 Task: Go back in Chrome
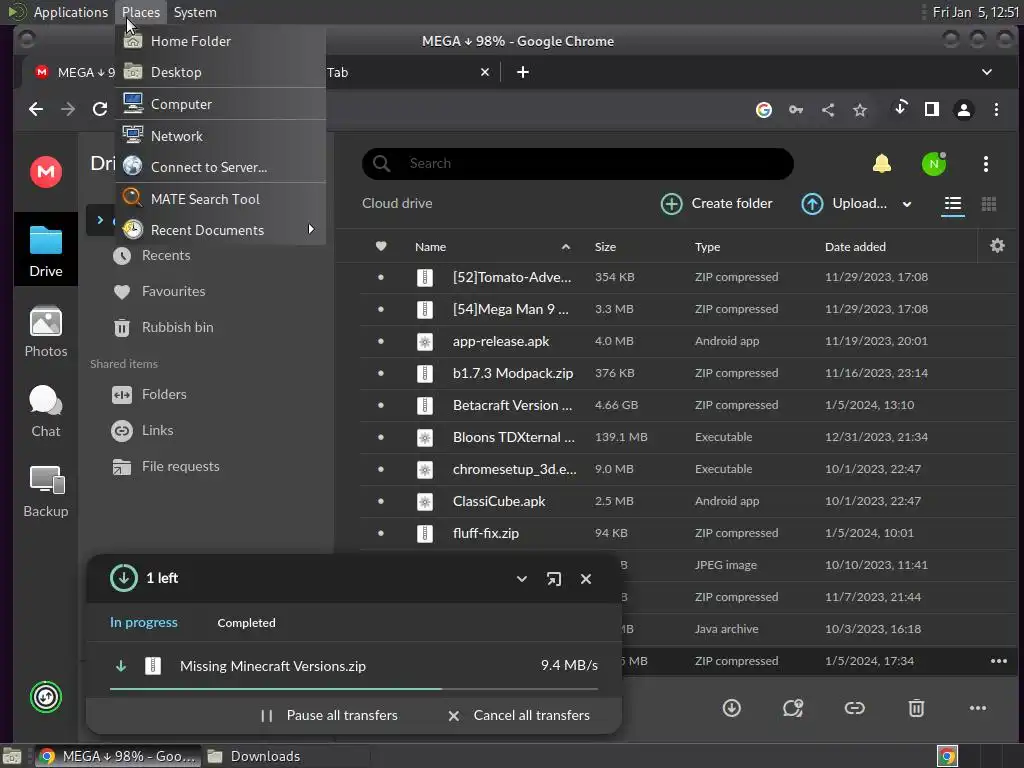coord(36,109)
